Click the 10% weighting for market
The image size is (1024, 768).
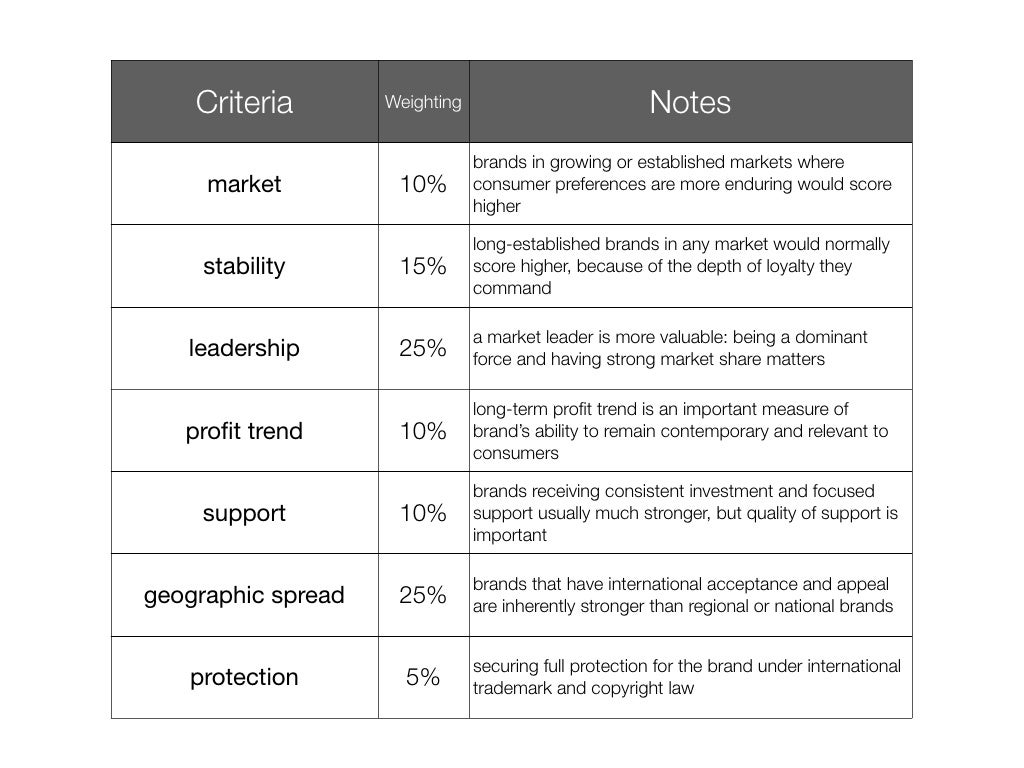423,184
